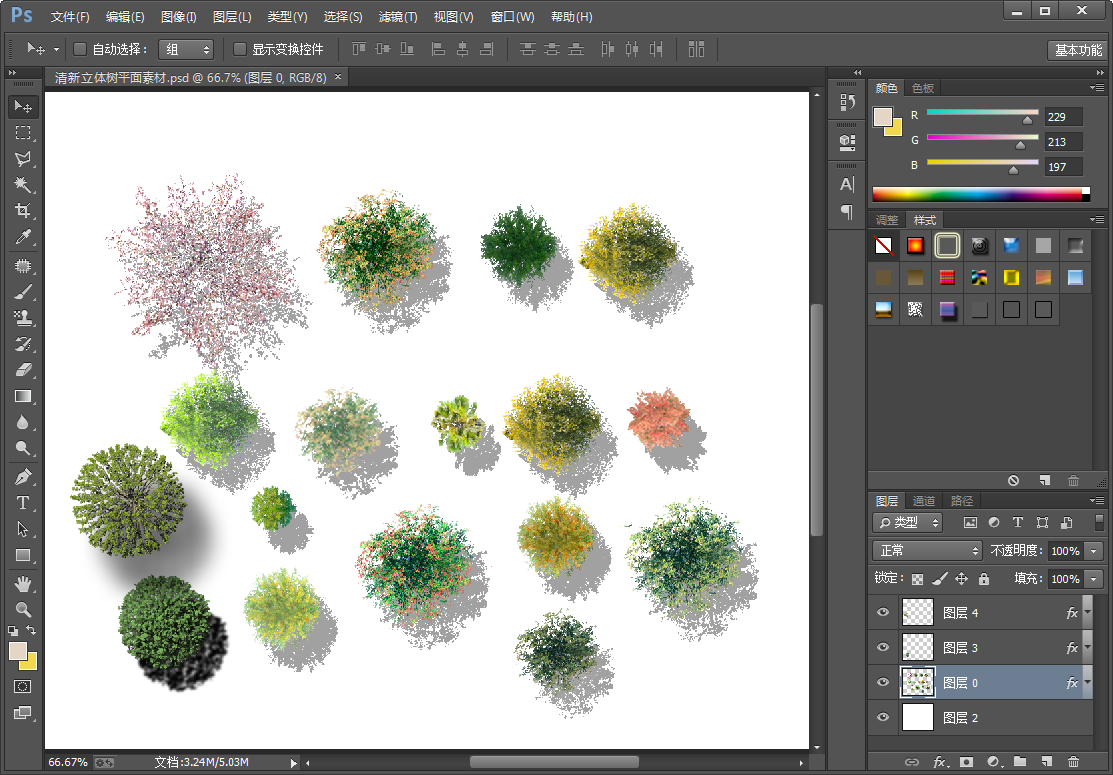This screenshot has height=775, width=1113.
Task: Enable the 自动选择 checkbox
Action: click(80, 49)
